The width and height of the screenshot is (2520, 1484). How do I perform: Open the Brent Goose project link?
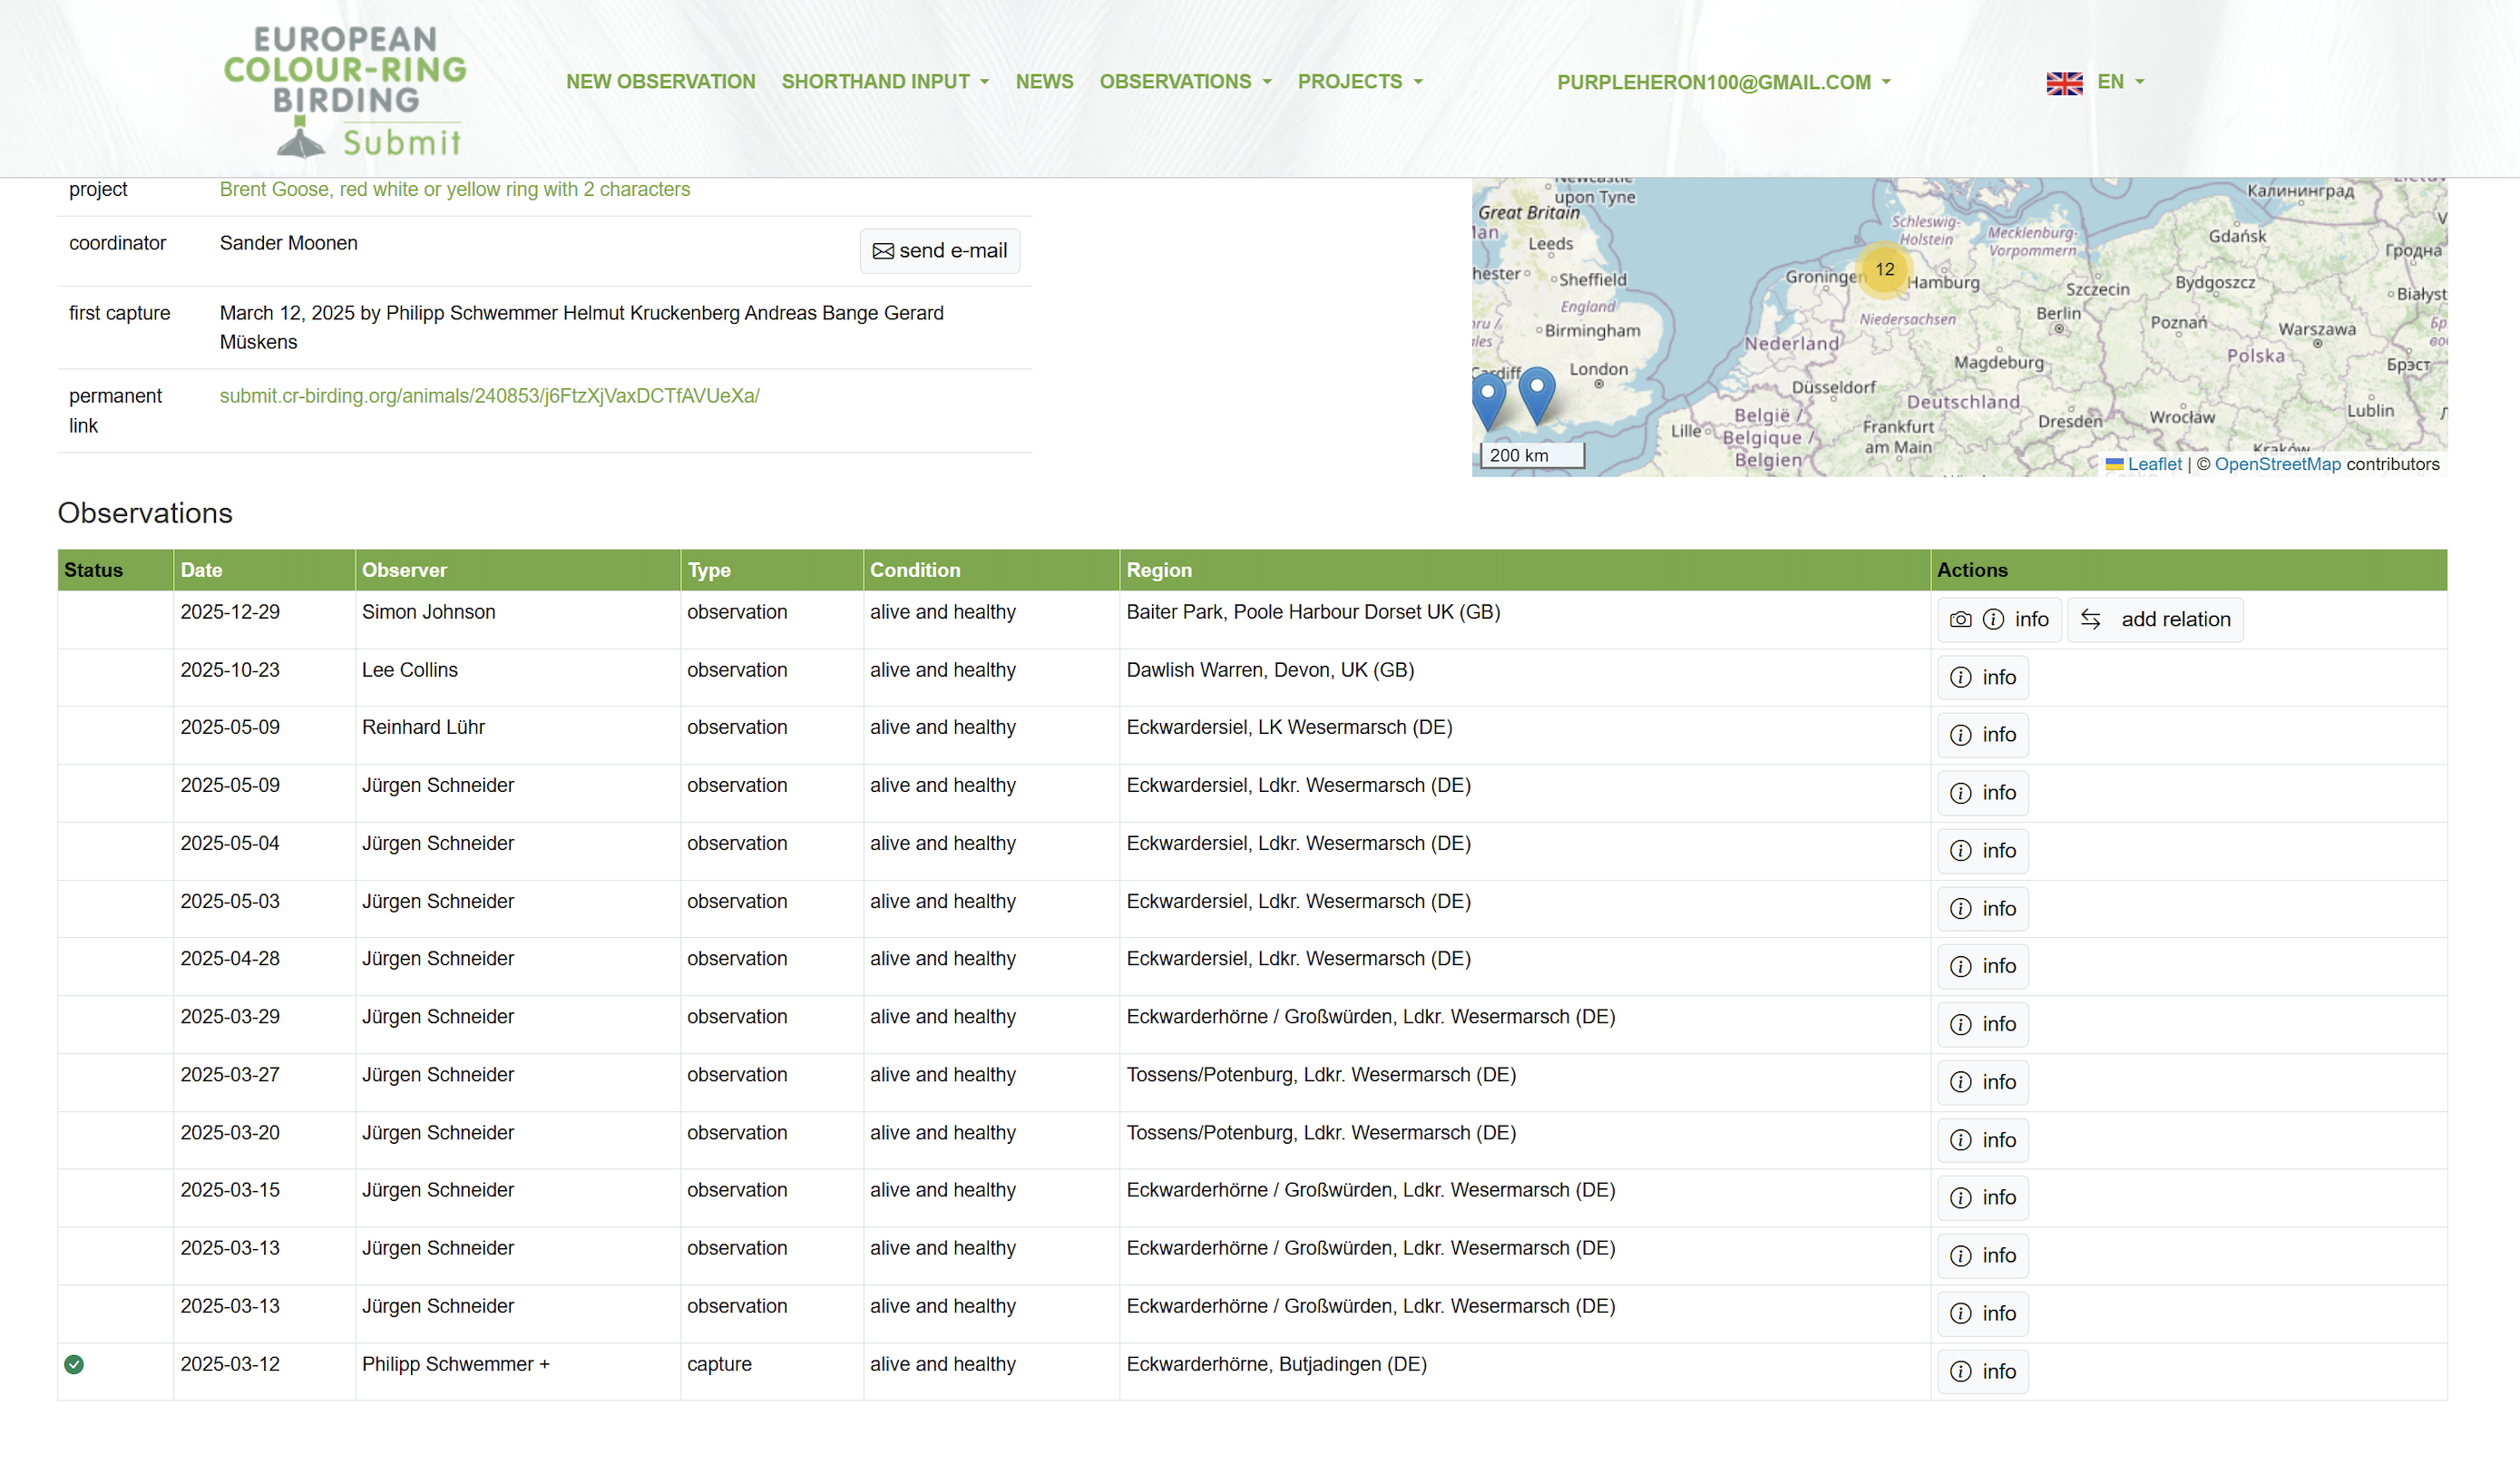(454, 190)
